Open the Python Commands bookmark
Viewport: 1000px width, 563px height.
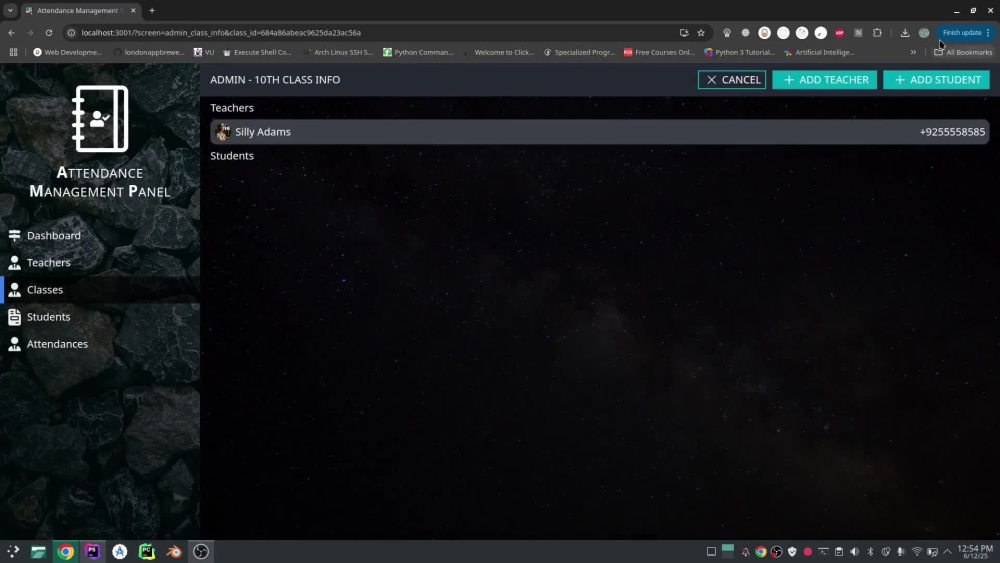point(418,52)
